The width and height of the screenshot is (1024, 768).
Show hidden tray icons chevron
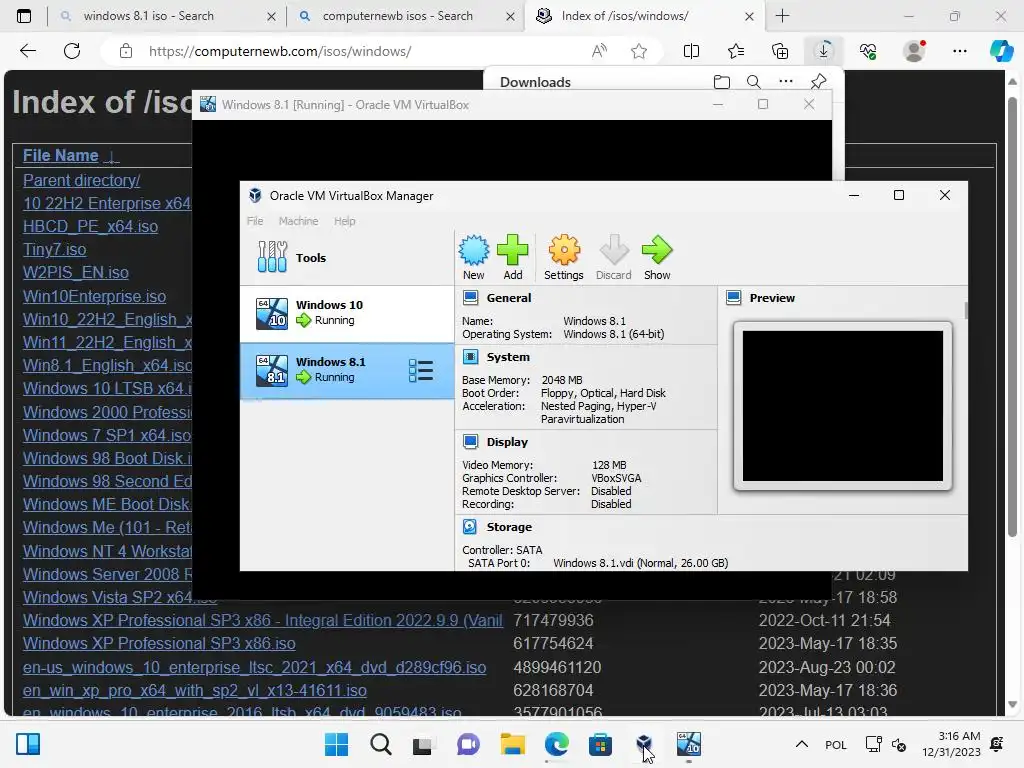coord(801,744)
